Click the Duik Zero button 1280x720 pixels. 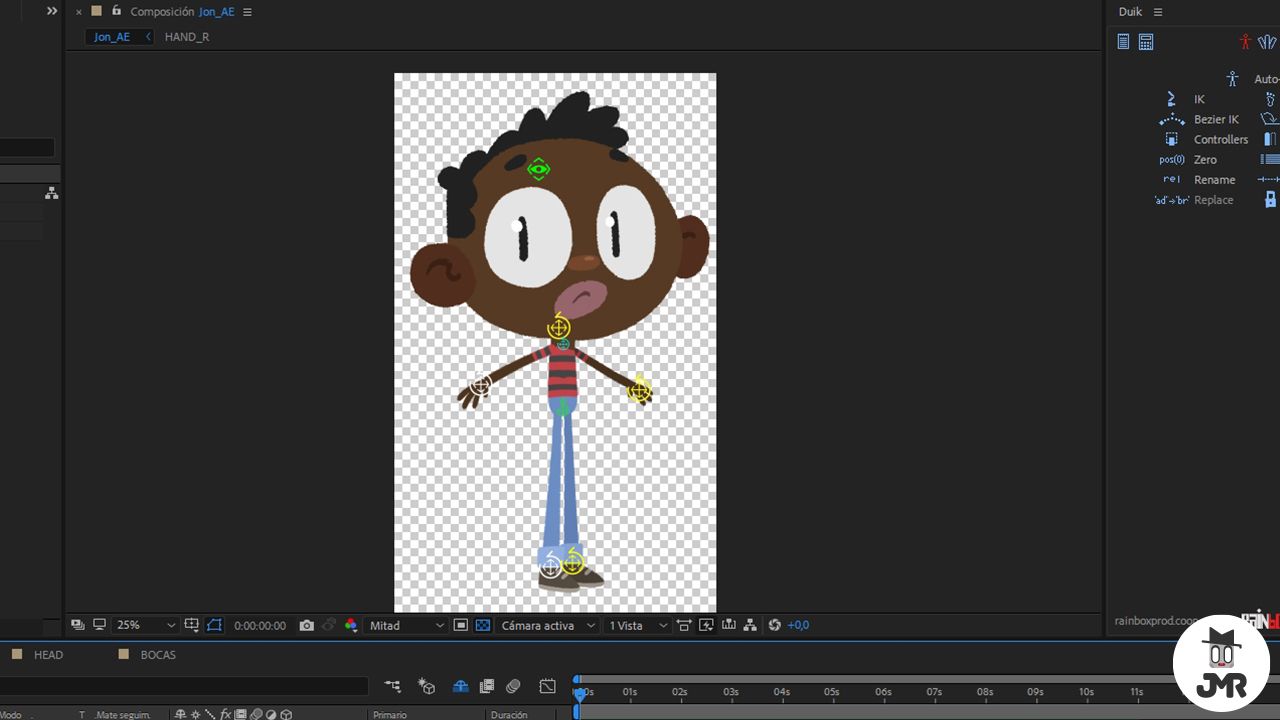click(x=1188, y=159)
